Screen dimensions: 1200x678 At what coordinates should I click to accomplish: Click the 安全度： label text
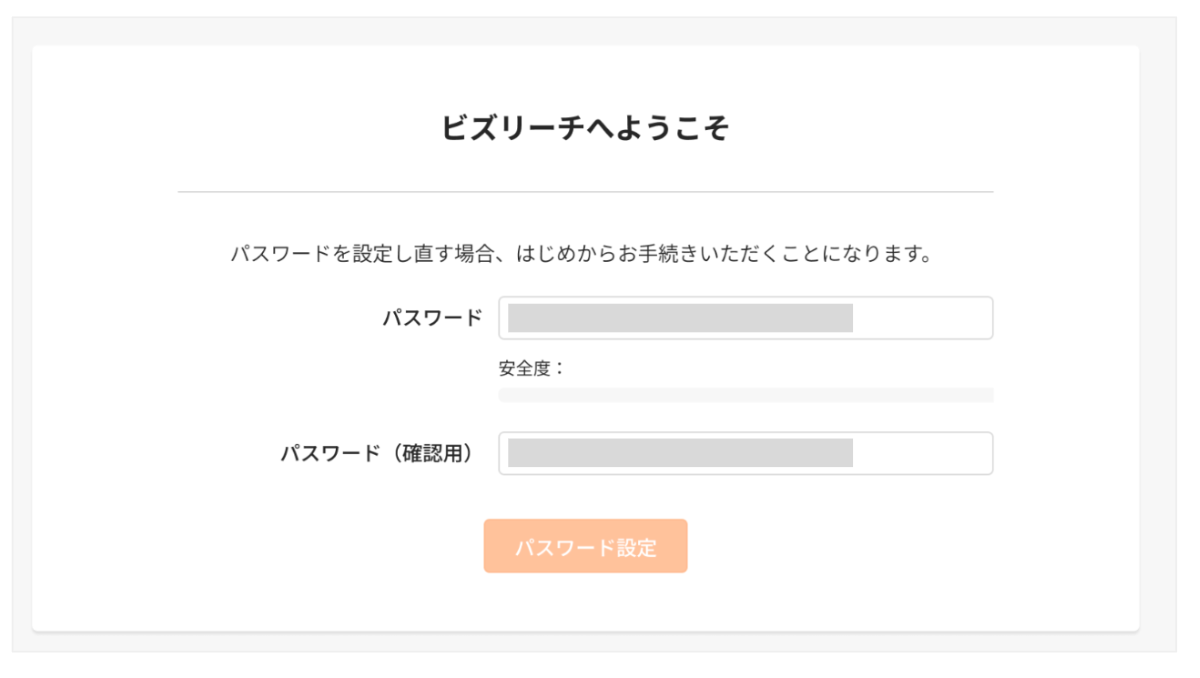532,368
